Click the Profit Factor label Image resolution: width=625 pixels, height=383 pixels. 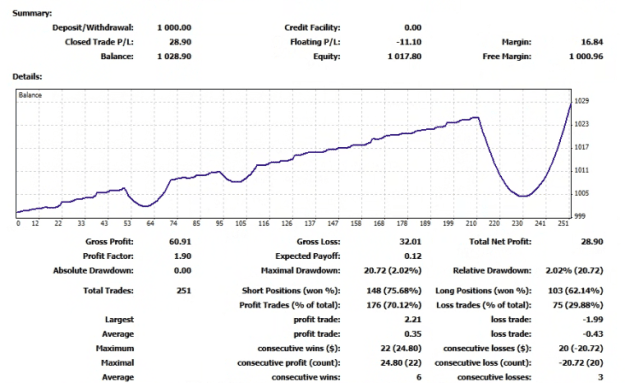click(x=108, y=256)
